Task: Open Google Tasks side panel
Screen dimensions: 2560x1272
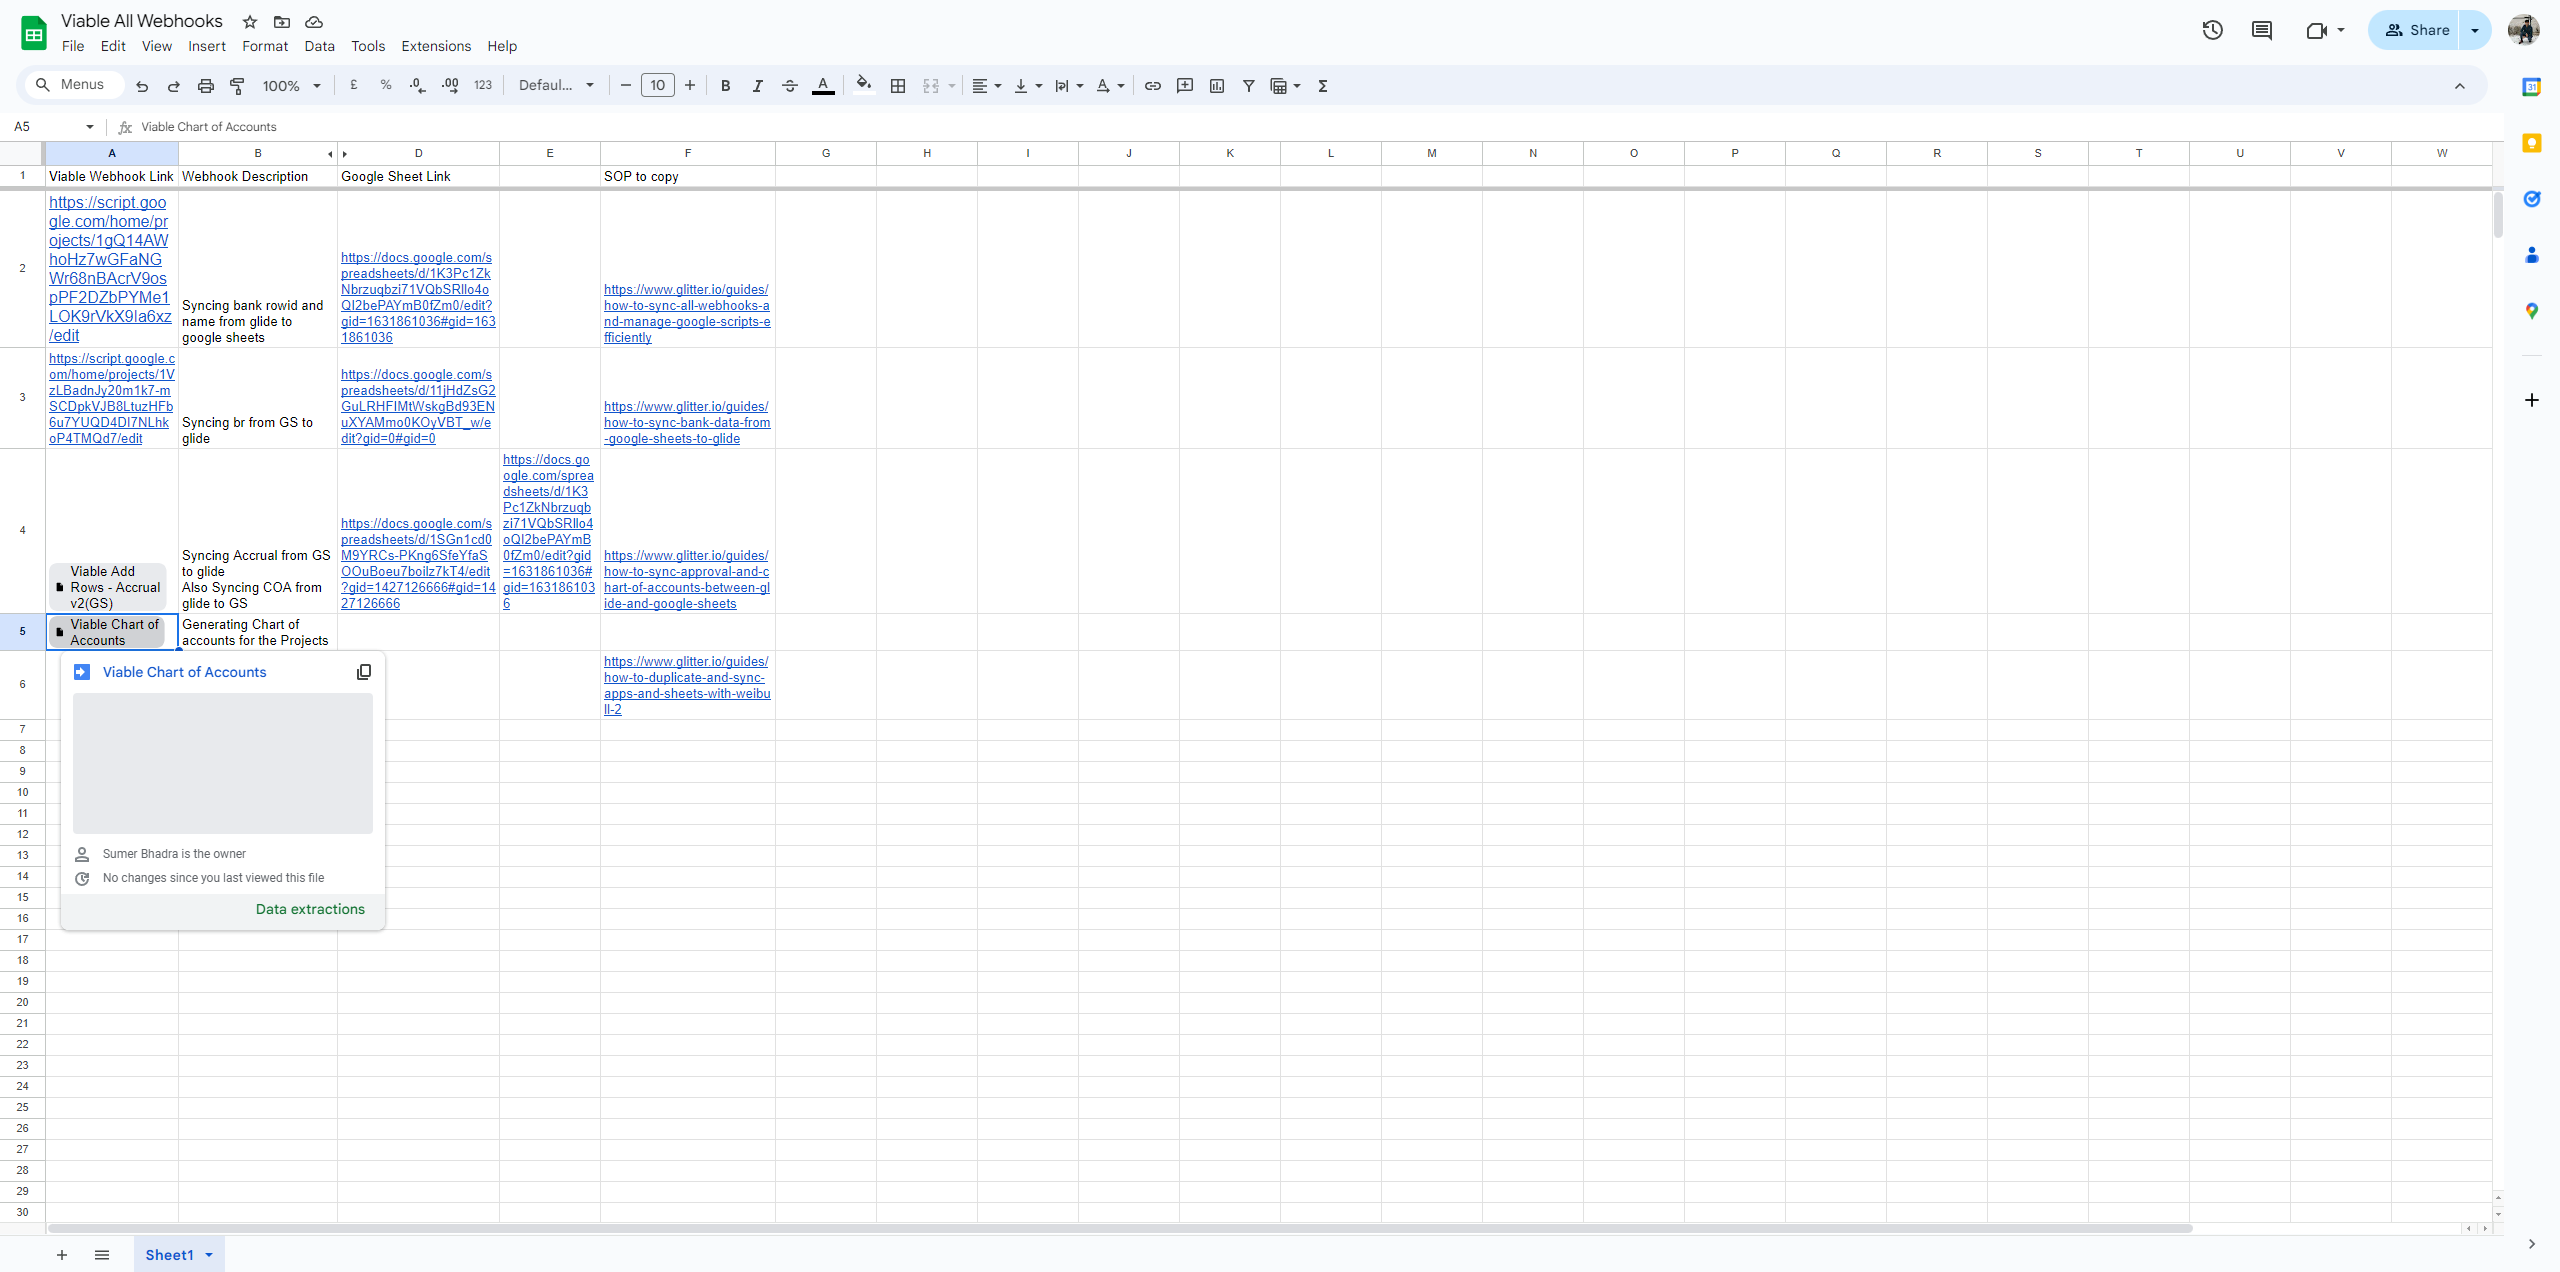Action: coord(2532,199)
